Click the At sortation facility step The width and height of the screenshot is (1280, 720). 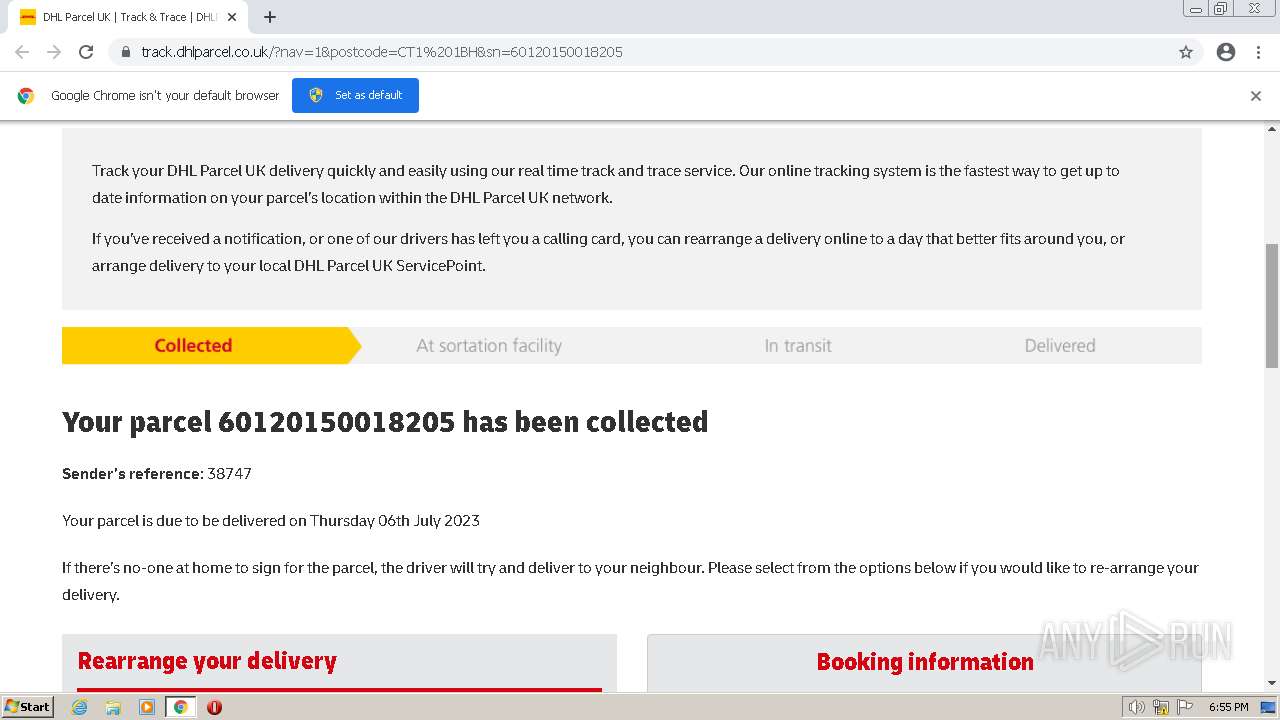489,346
